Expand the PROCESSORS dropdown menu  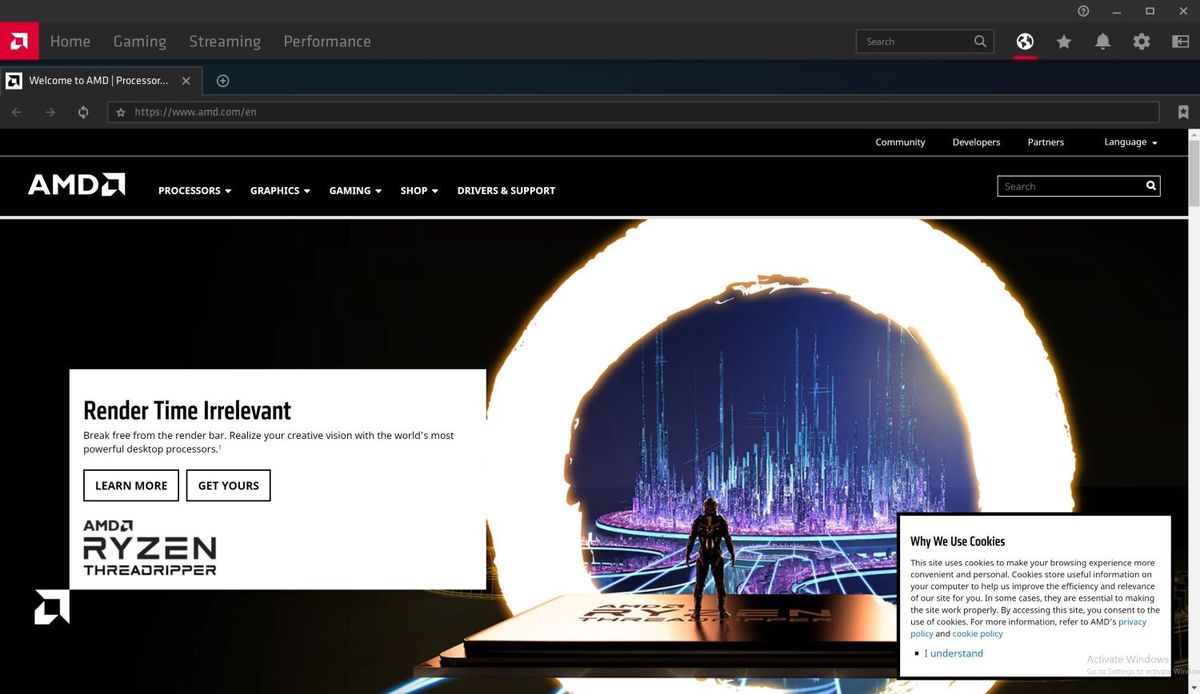194,190
